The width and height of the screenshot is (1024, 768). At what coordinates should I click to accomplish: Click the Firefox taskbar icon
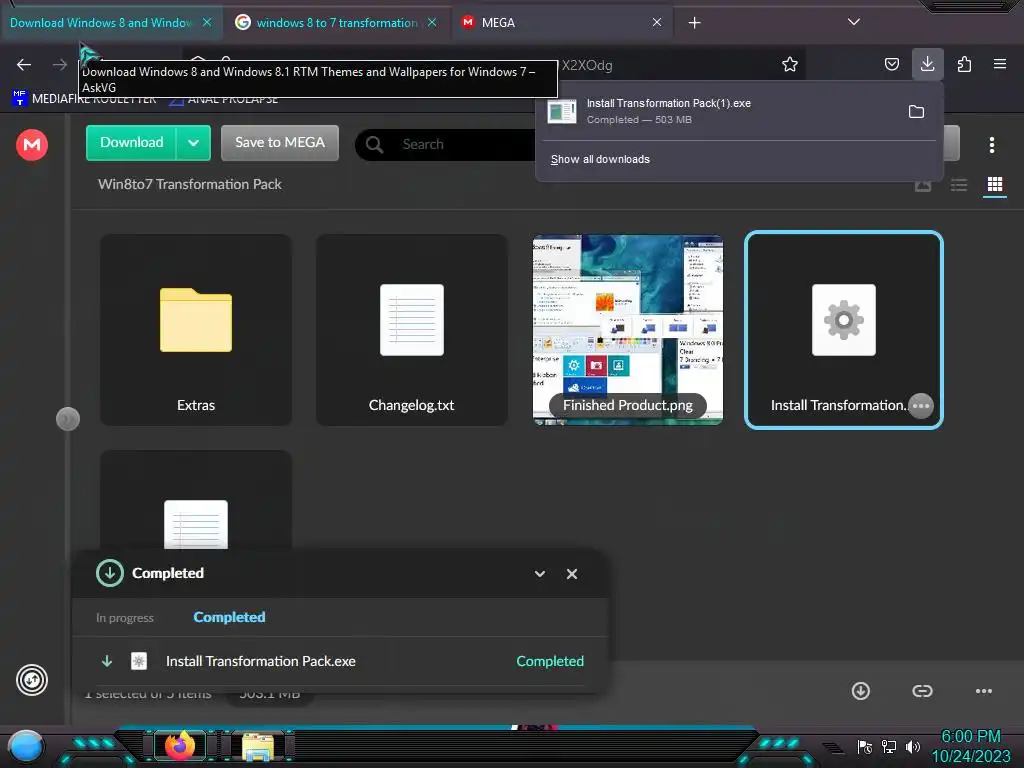(180, 745)
